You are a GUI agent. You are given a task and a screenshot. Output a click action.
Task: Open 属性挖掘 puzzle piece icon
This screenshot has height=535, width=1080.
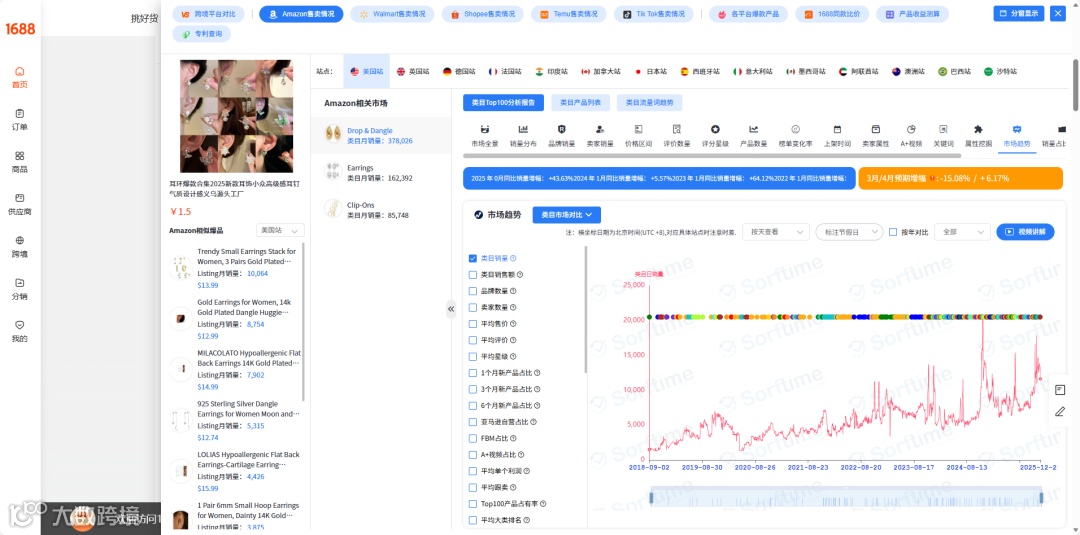(978, 129)
